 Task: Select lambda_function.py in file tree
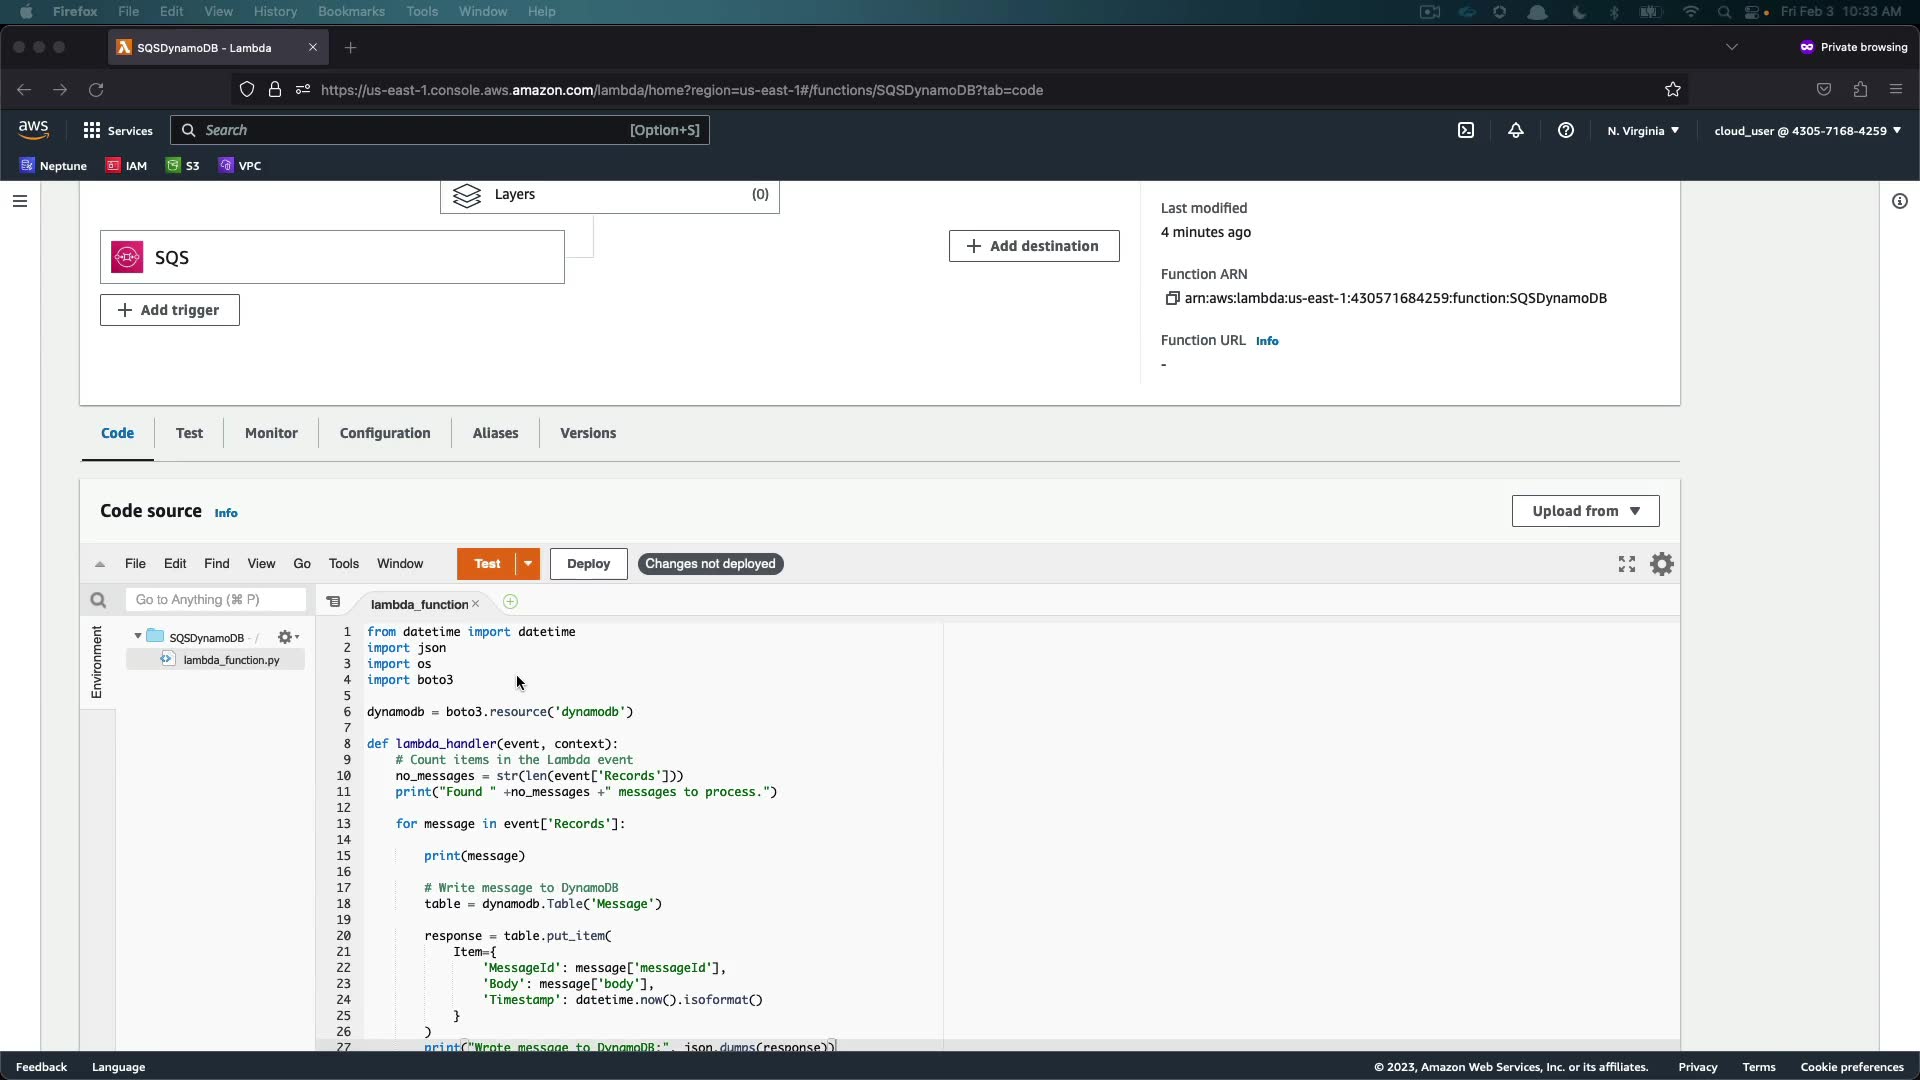pyautogui.click(x=231, y=660)
